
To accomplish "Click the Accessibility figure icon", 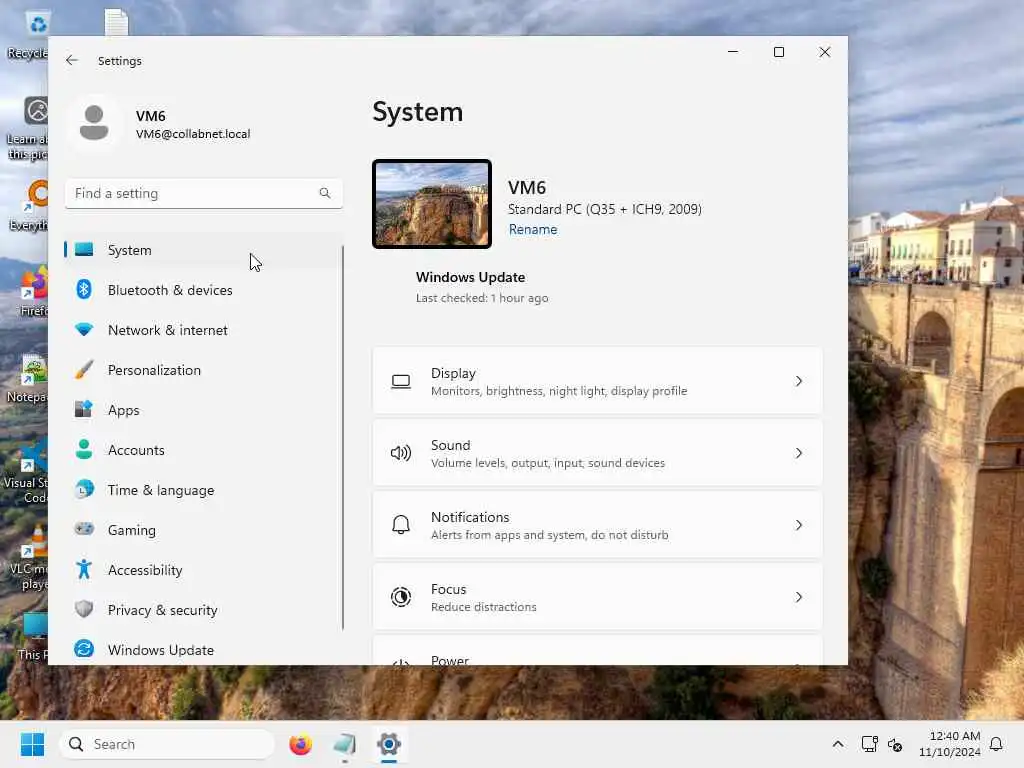I will point(84,569).
